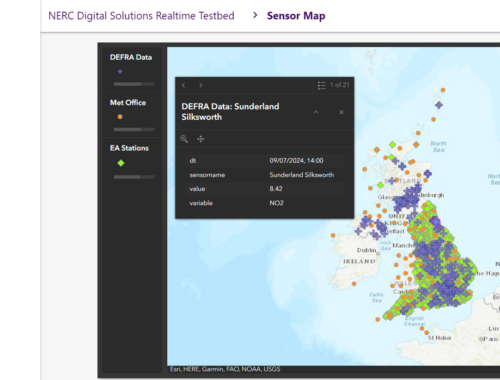Click the Esri, HERE, Garmin attribution text
Viewport: 500px width, 380px height.
click(225, 369)
